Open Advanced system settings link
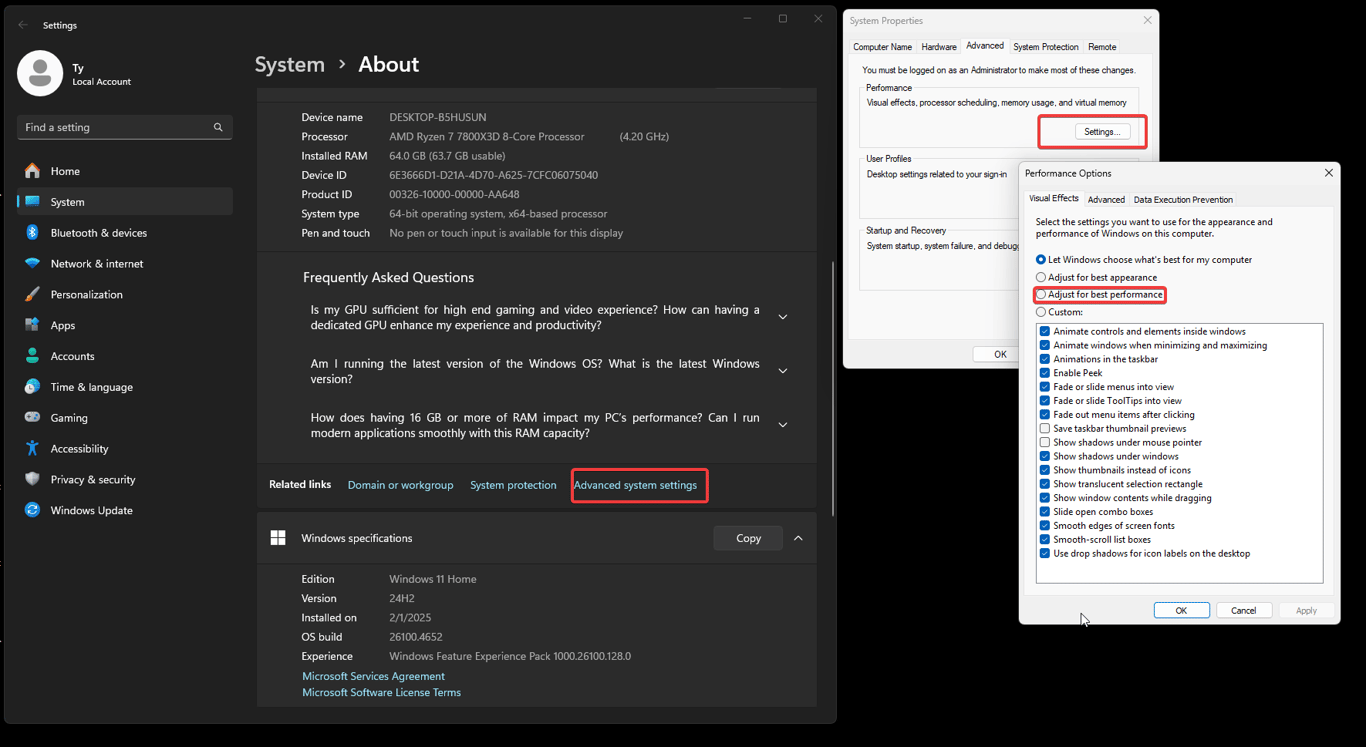This screenshot has width=1366, height=747. pos(635,485)
